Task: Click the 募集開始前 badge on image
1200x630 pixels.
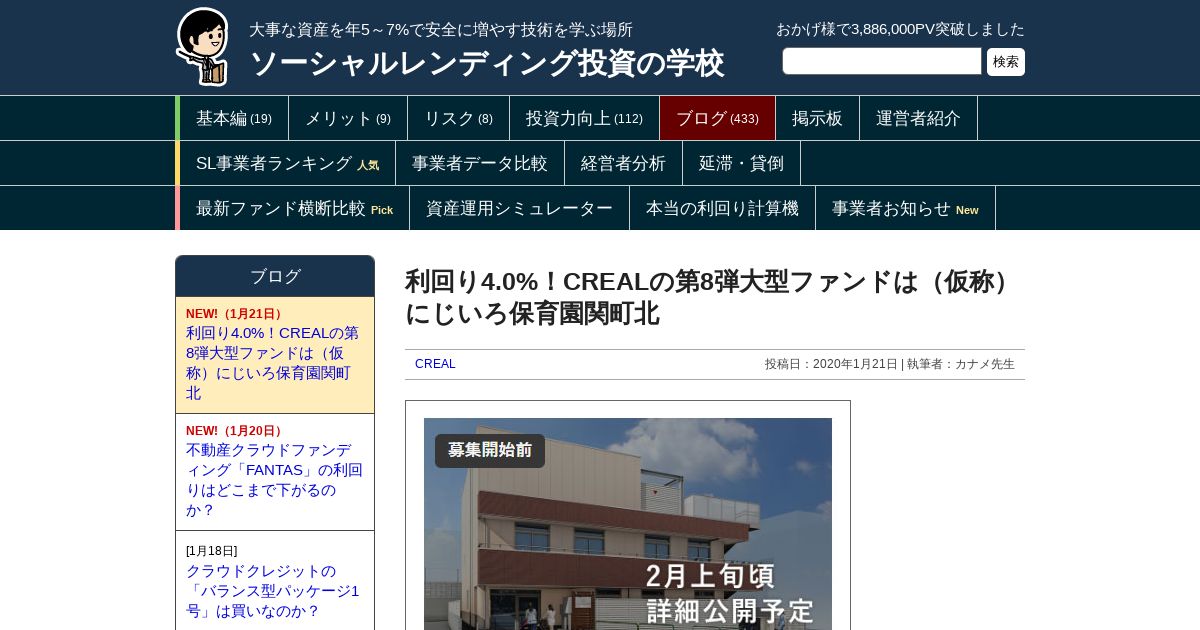Action: 490,450
